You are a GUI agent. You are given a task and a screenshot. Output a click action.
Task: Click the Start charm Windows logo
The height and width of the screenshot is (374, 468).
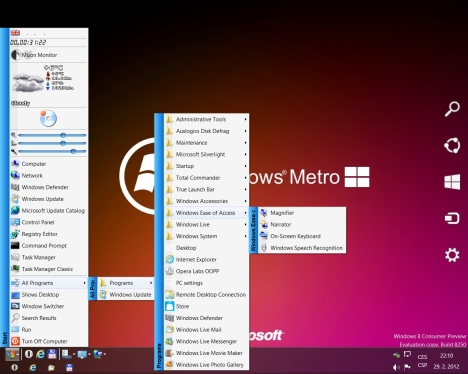click(452, 182)
